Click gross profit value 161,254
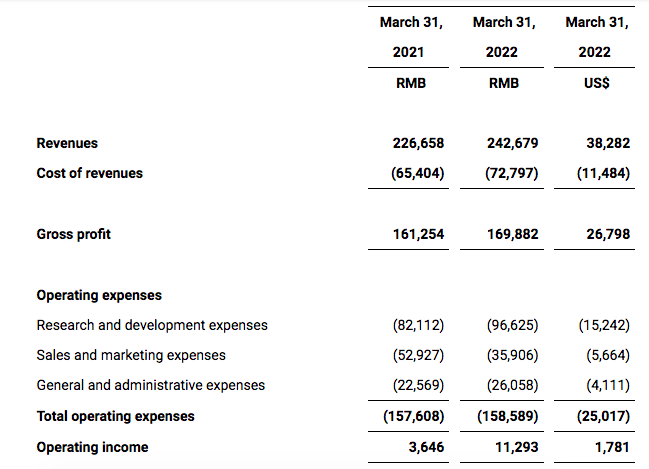 pyautogui.click(x=418, y=234)
